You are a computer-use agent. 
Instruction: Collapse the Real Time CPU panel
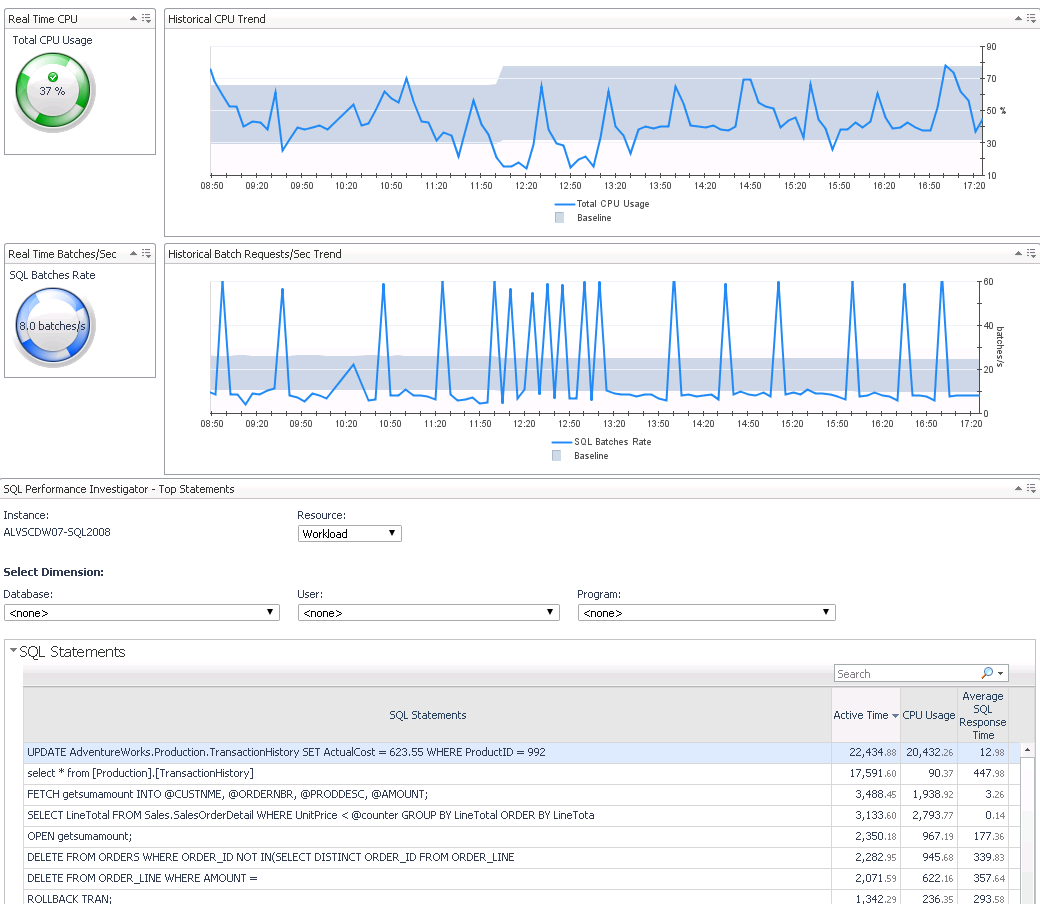[x=134, y=18]
